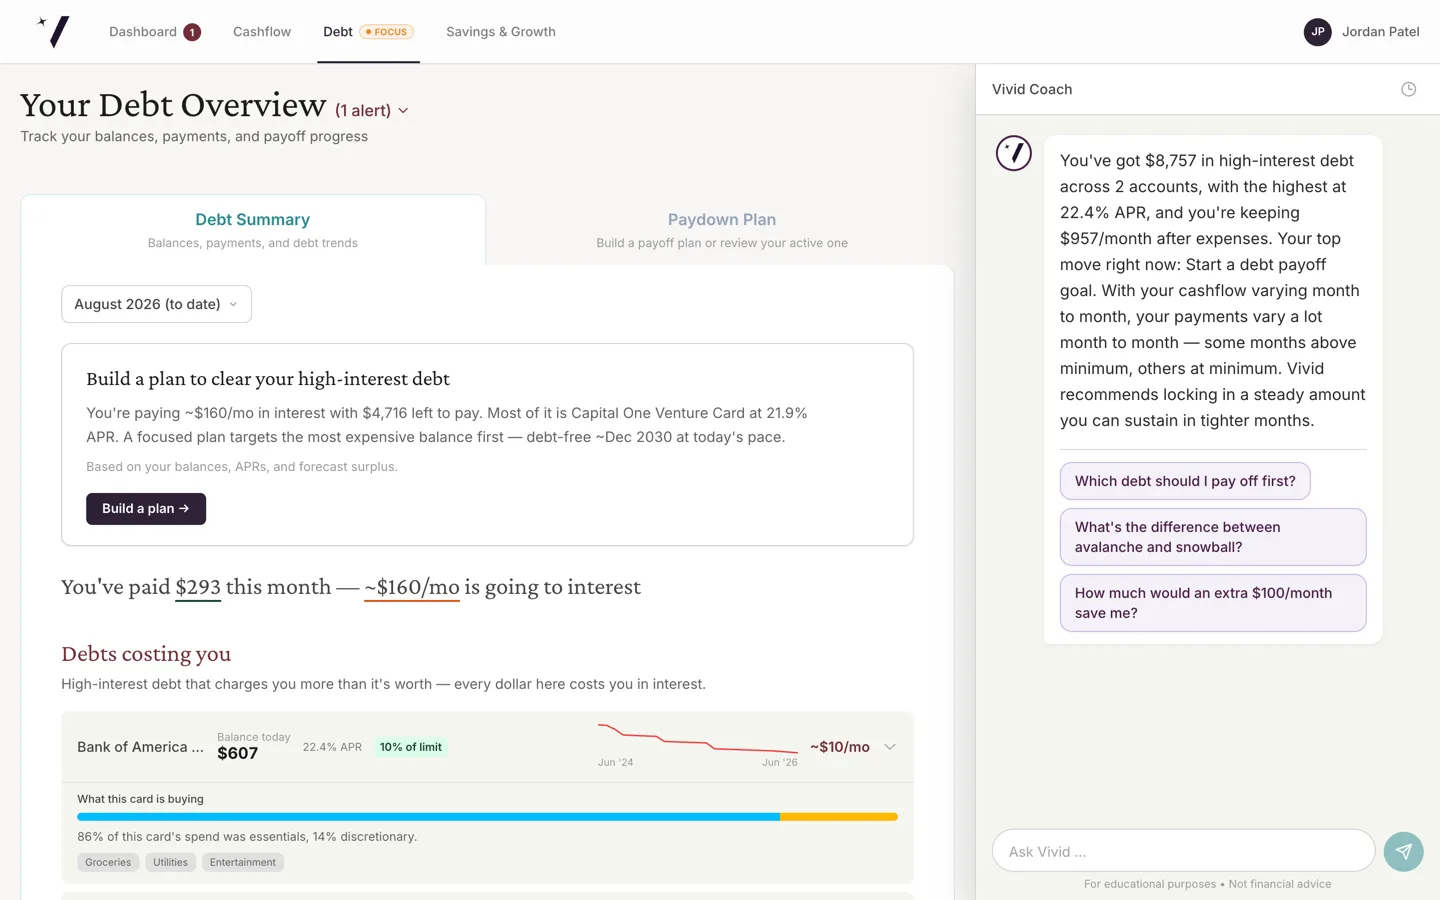The height and width of the screenshot is (900, 1440).
Task: Click the ~$160/mo interest link
Action: (412, 587)
